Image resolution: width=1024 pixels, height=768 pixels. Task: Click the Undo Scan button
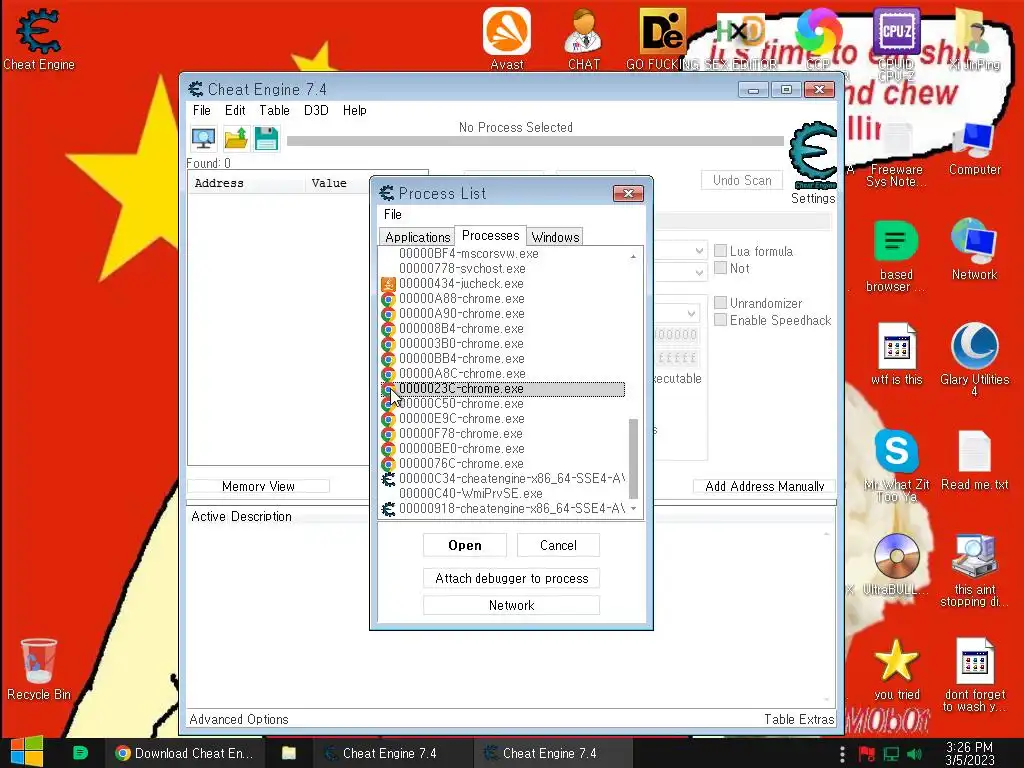point(742,180)
